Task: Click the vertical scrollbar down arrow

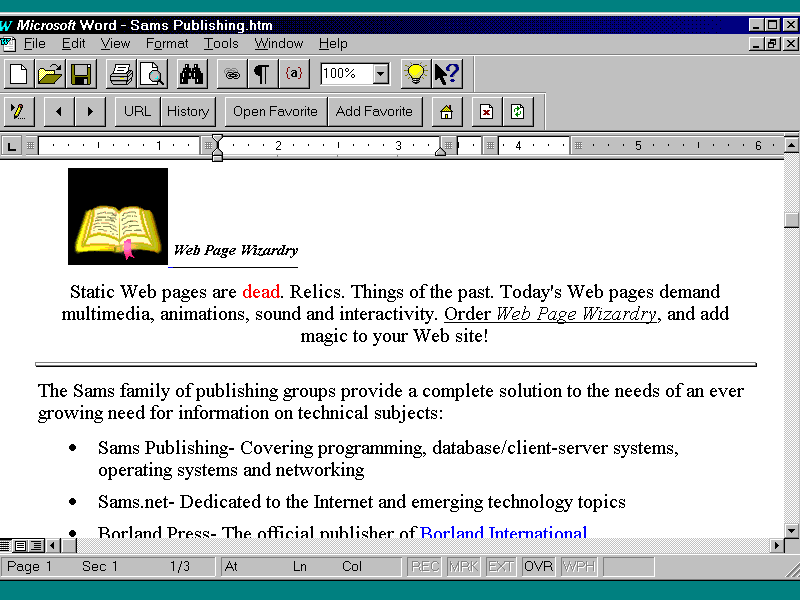Action: (x=792, y=530)
